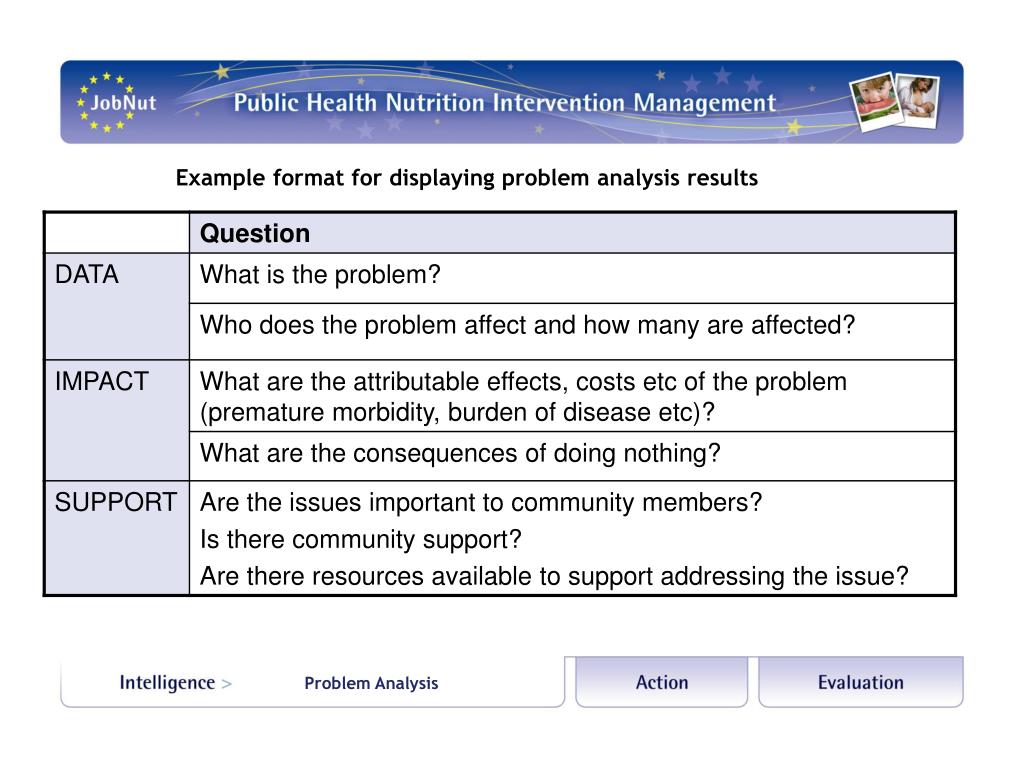Click 'Are the issues important' line

pyautogui.click(x=481, y=502)
